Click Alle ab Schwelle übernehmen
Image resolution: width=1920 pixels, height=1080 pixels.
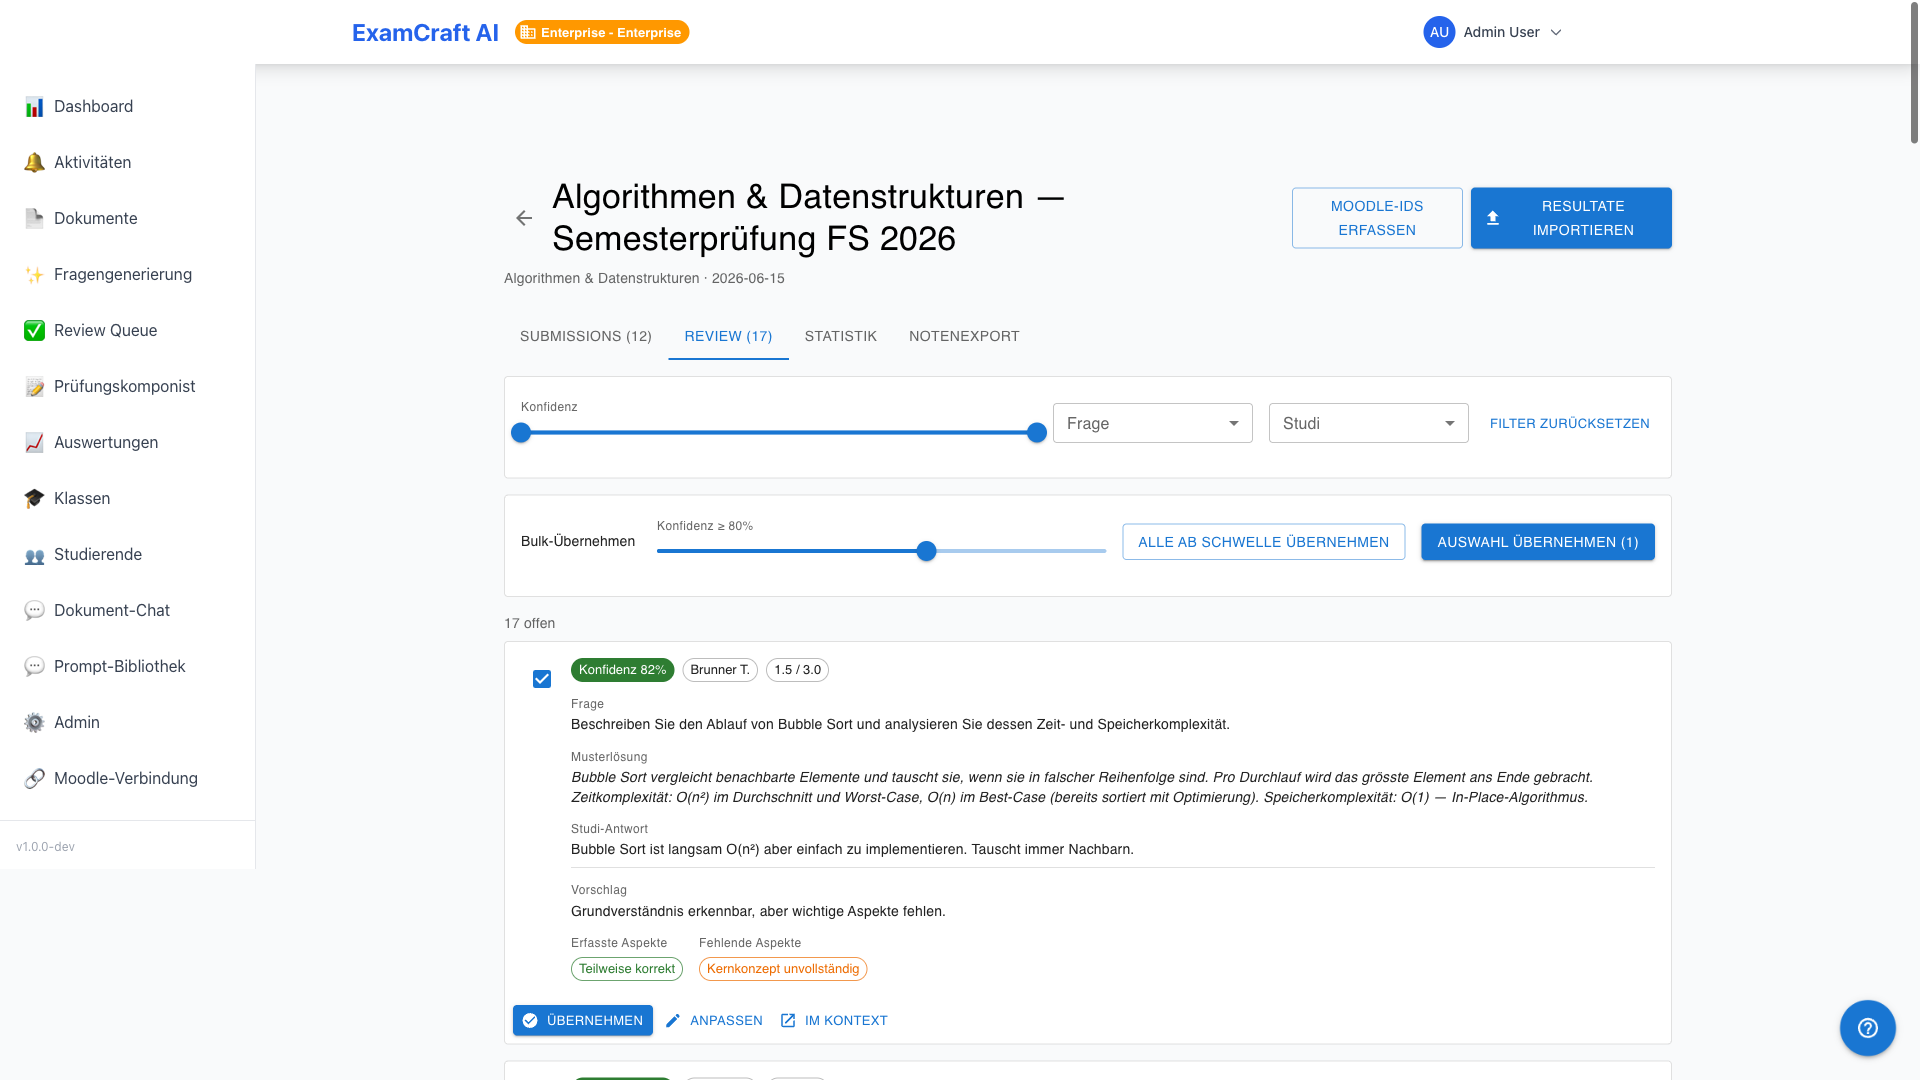click(x=1263, y=542)
